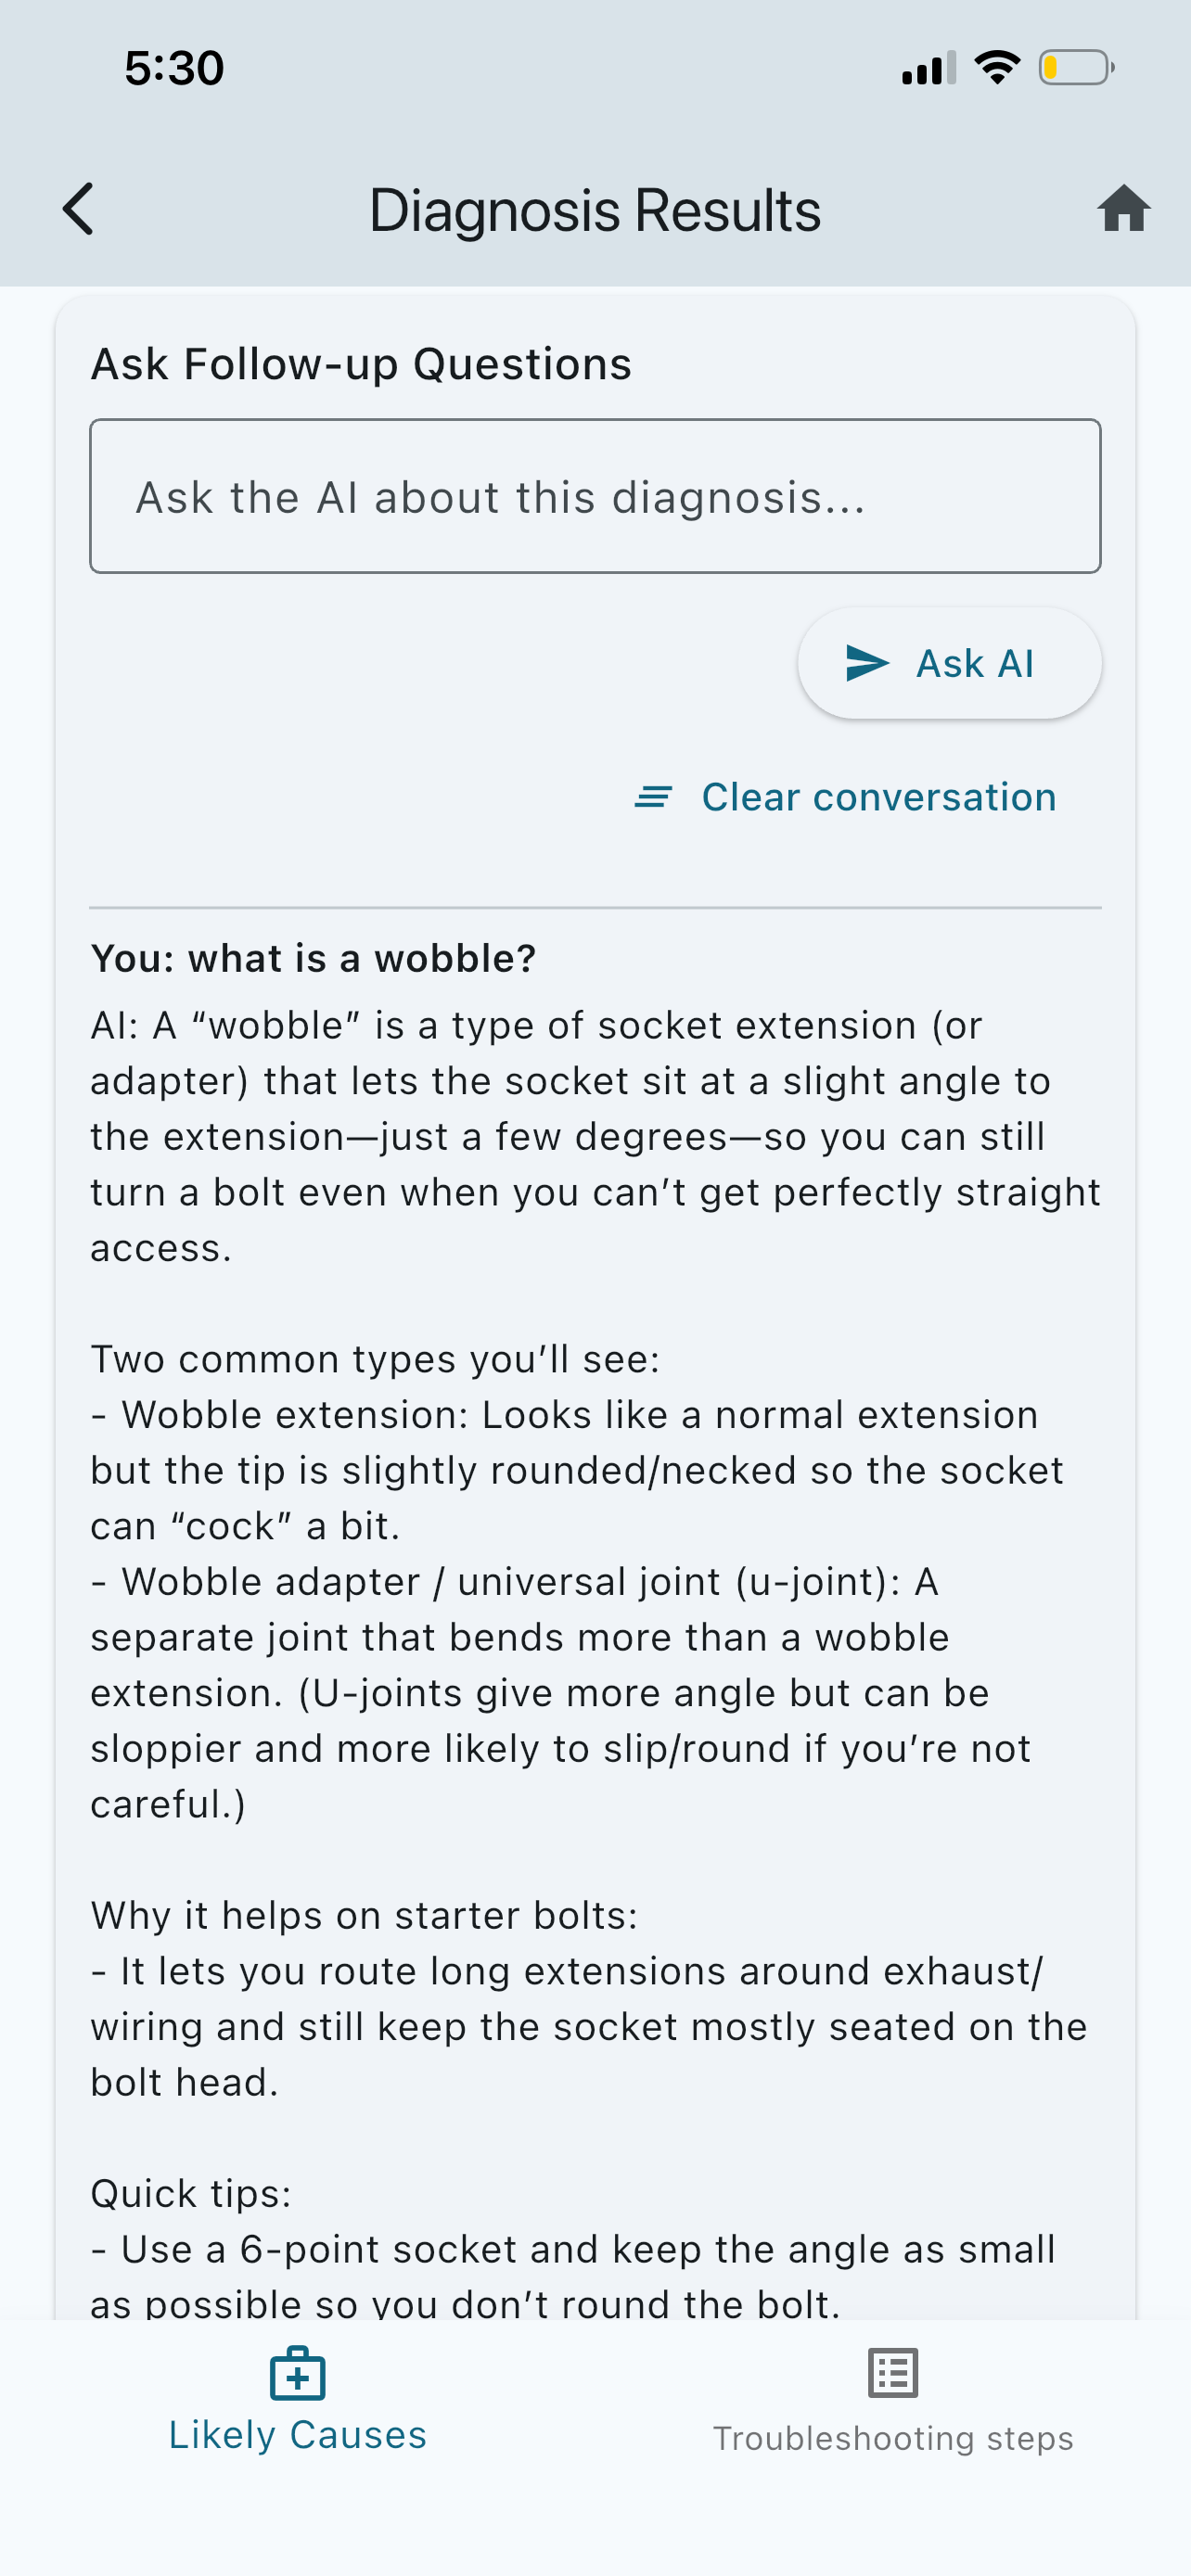Tap the Ask Follow-up Questions heading
This screenshot has width=1191, height=2576.
click(360, 363)
